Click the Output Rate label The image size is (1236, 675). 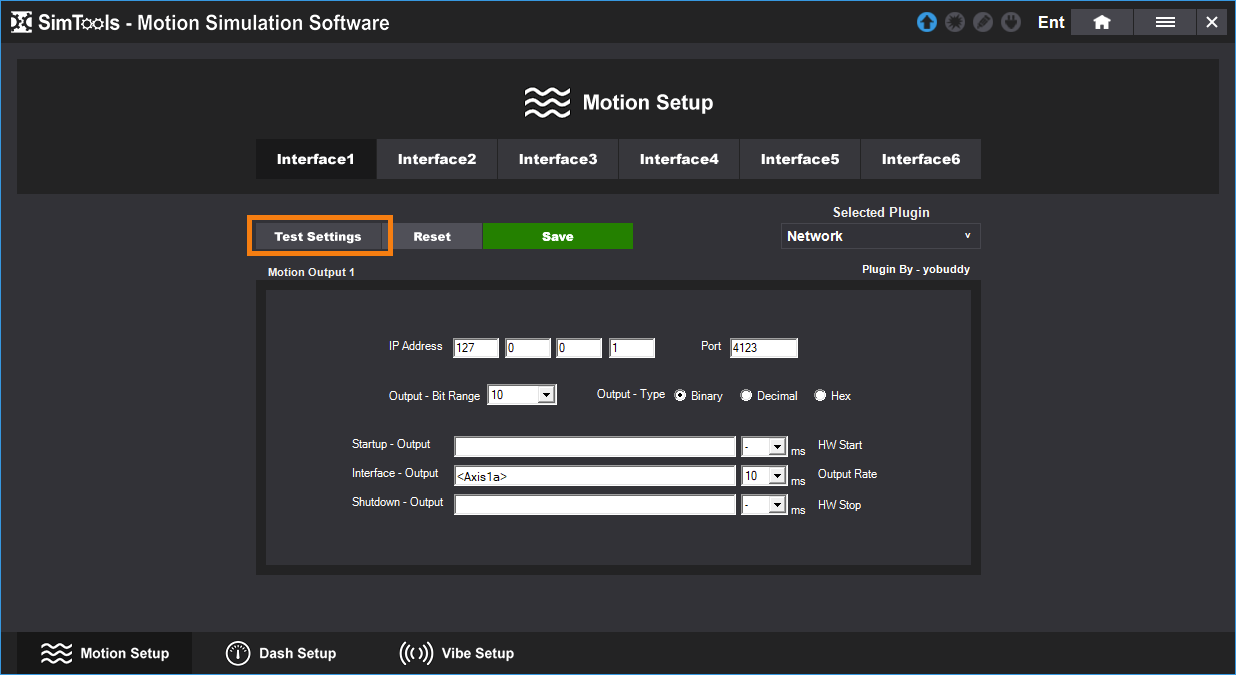pos(847,474)
